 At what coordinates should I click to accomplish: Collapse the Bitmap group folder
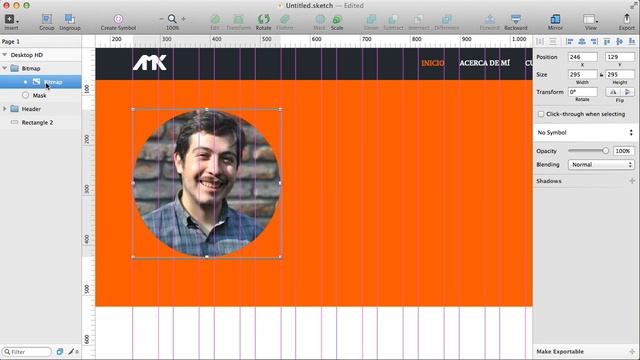coord(4,69)
